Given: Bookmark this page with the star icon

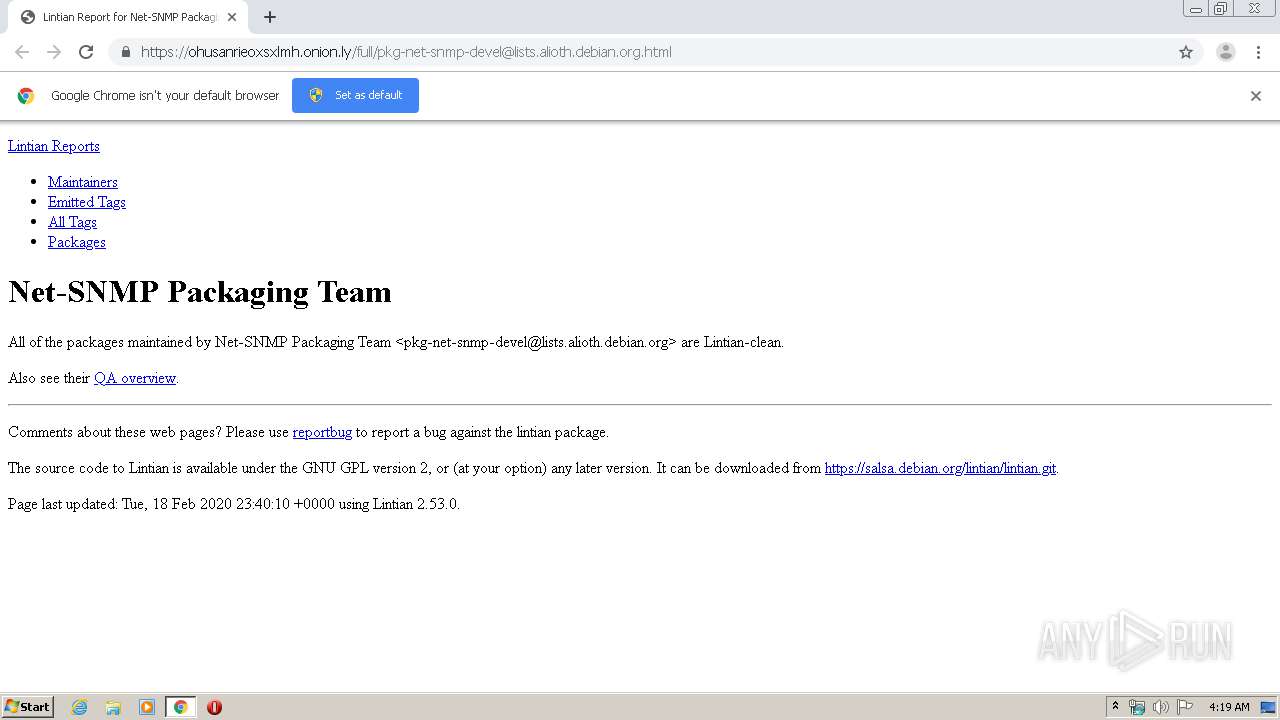Looking at the screenshot, I should click(x=1186, y=52).
